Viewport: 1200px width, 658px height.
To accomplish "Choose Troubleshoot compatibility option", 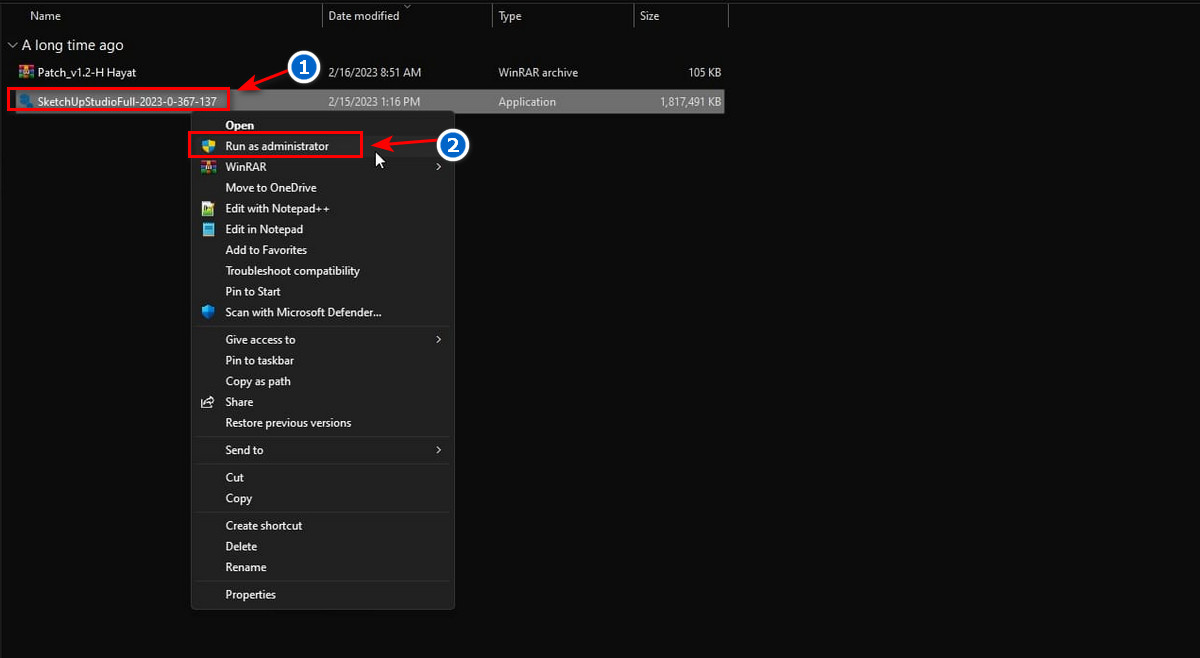I will [x=292, y=271].
